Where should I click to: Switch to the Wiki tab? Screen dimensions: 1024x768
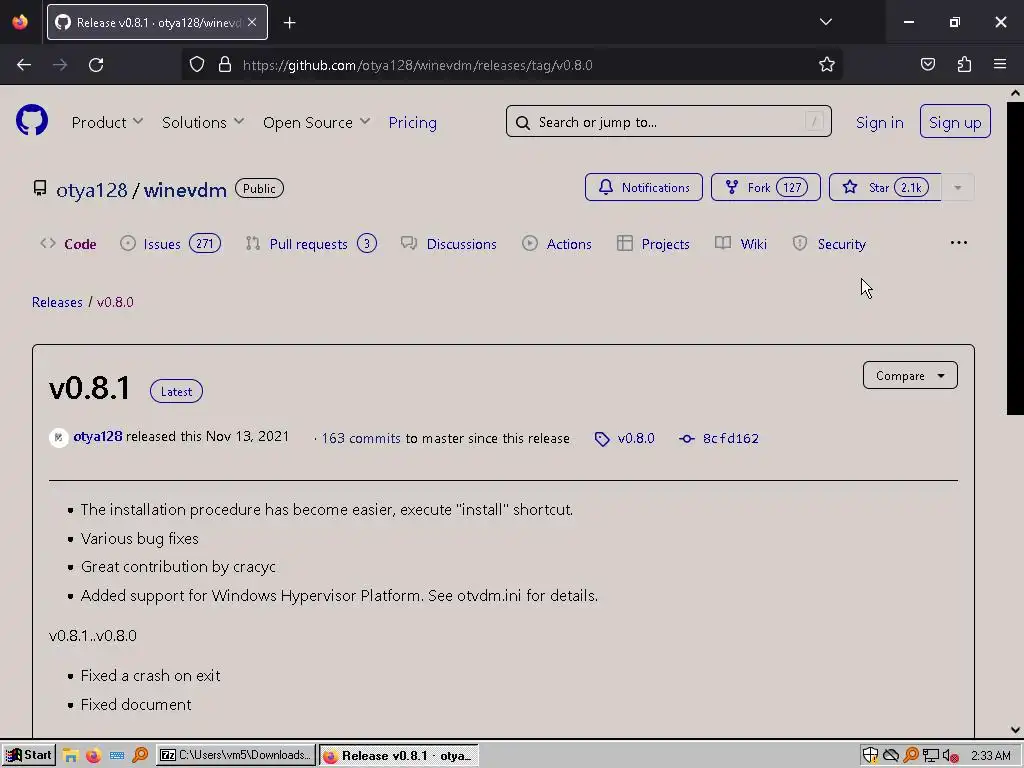click(741, 244)
